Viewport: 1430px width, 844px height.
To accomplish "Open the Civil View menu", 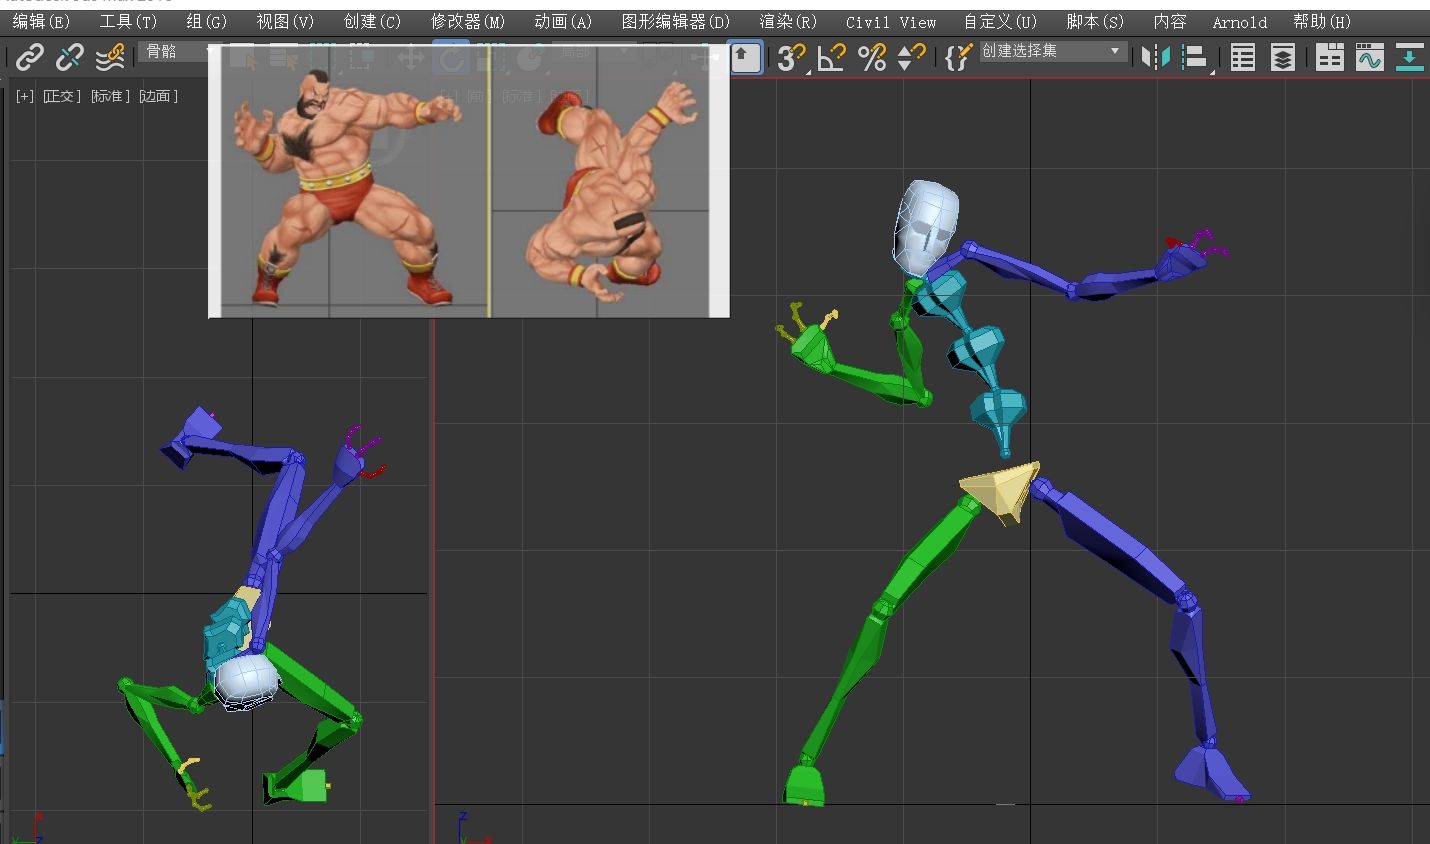I will pos(891,21).
